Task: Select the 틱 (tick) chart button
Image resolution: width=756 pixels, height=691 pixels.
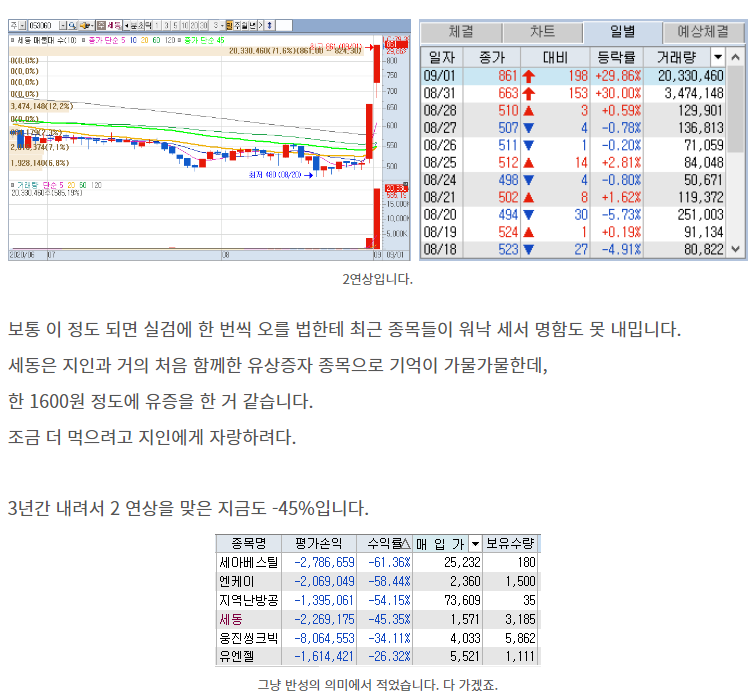Action: [x=148, y=26]
